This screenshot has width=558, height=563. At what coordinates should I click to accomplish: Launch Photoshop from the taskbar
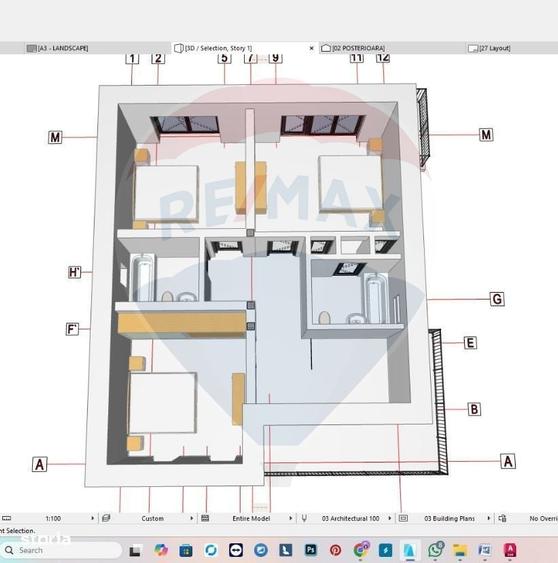[x=311, y=550]
